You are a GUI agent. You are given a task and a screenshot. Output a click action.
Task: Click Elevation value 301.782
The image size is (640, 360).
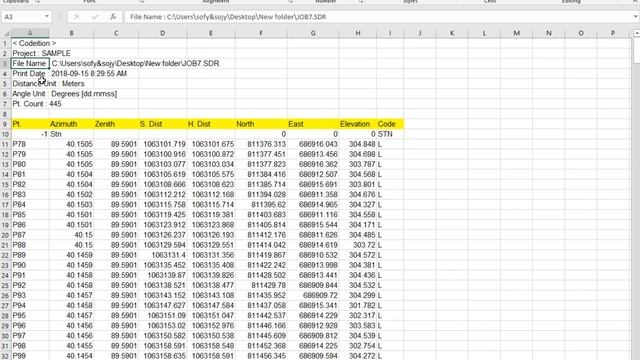coord(358,306)
